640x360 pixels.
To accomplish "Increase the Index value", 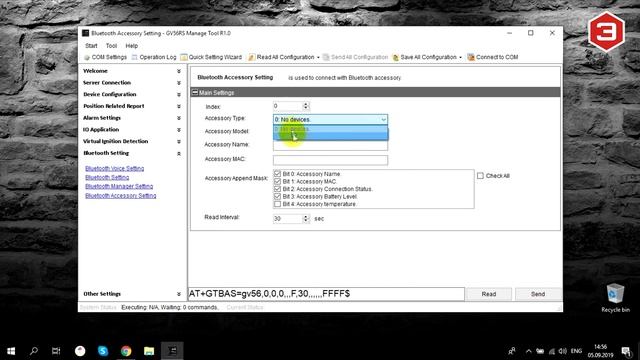I will pos(306,104).
